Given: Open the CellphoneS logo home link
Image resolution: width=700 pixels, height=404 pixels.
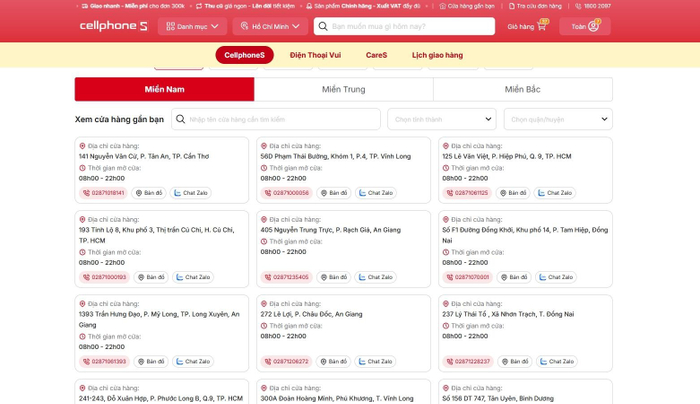Looking at the screenshot, I should [113, 26].
